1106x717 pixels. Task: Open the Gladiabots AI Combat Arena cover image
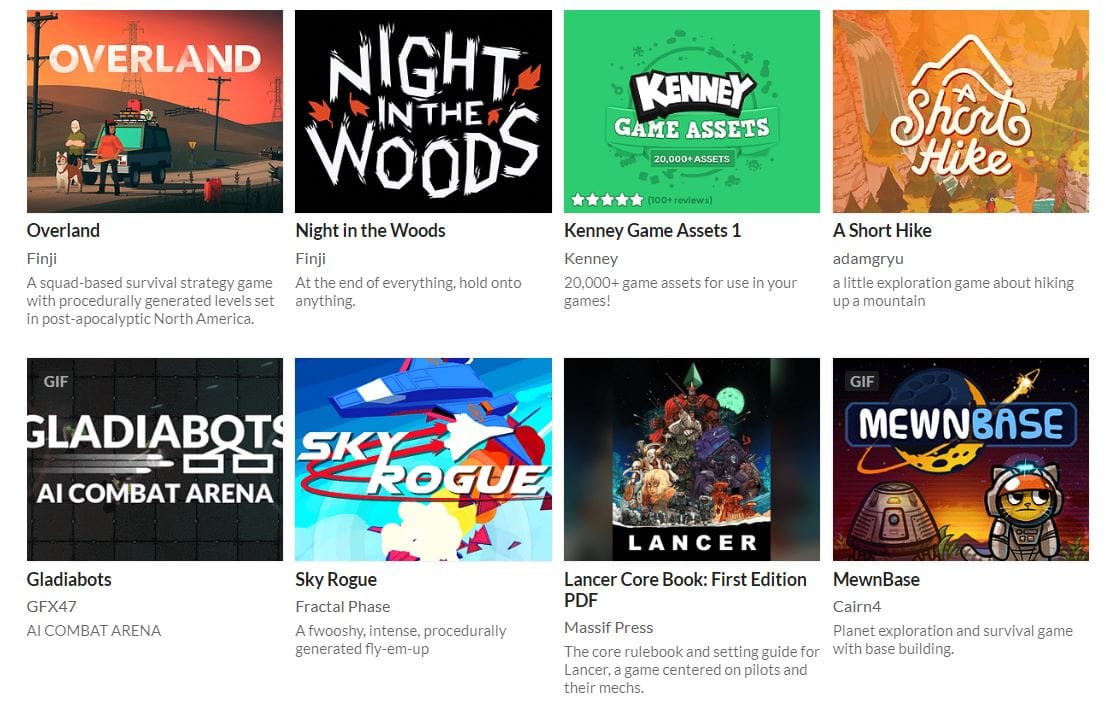[x=154, y=460]
